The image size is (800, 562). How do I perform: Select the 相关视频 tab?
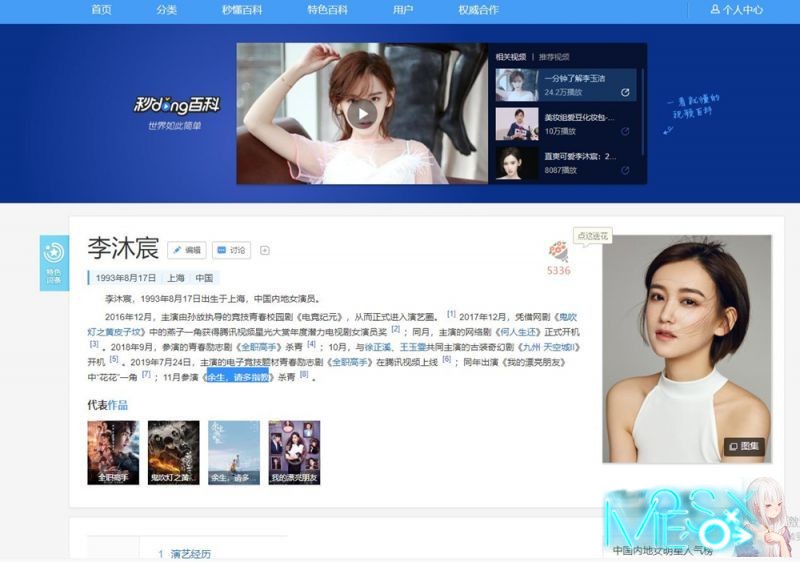pos(511,57)
